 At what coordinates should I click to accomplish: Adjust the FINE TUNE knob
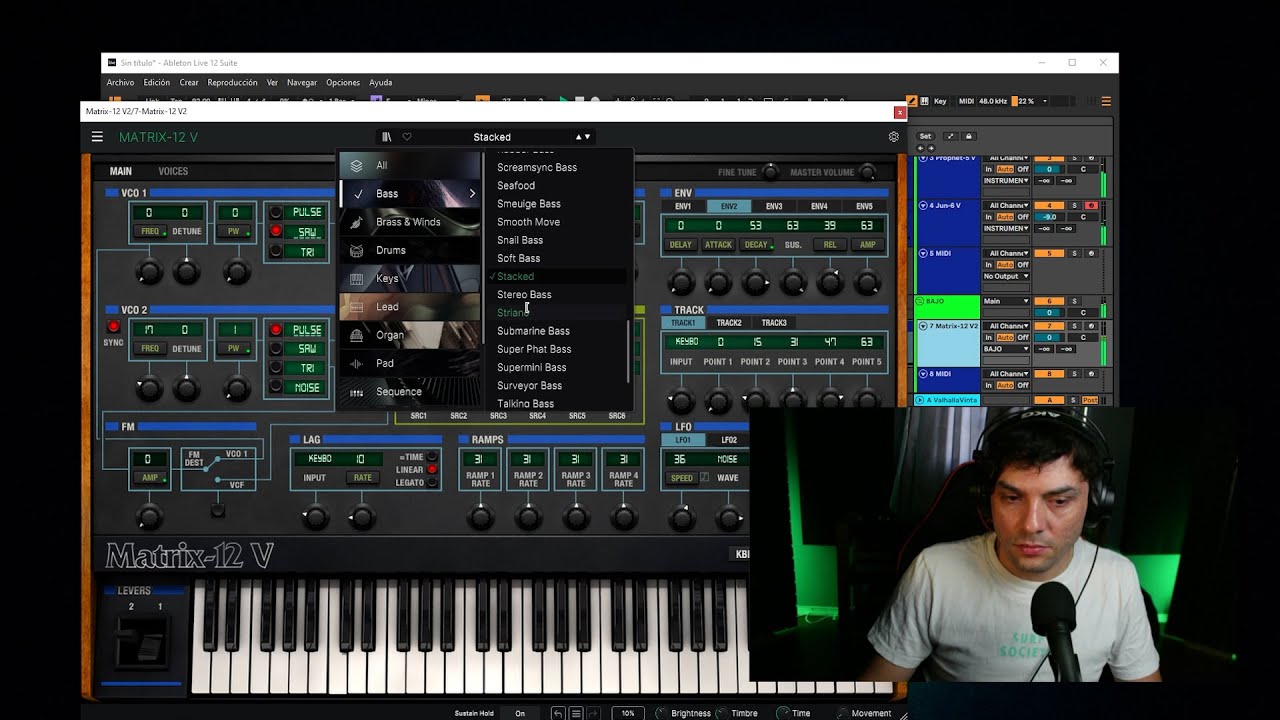click(770, 172)
